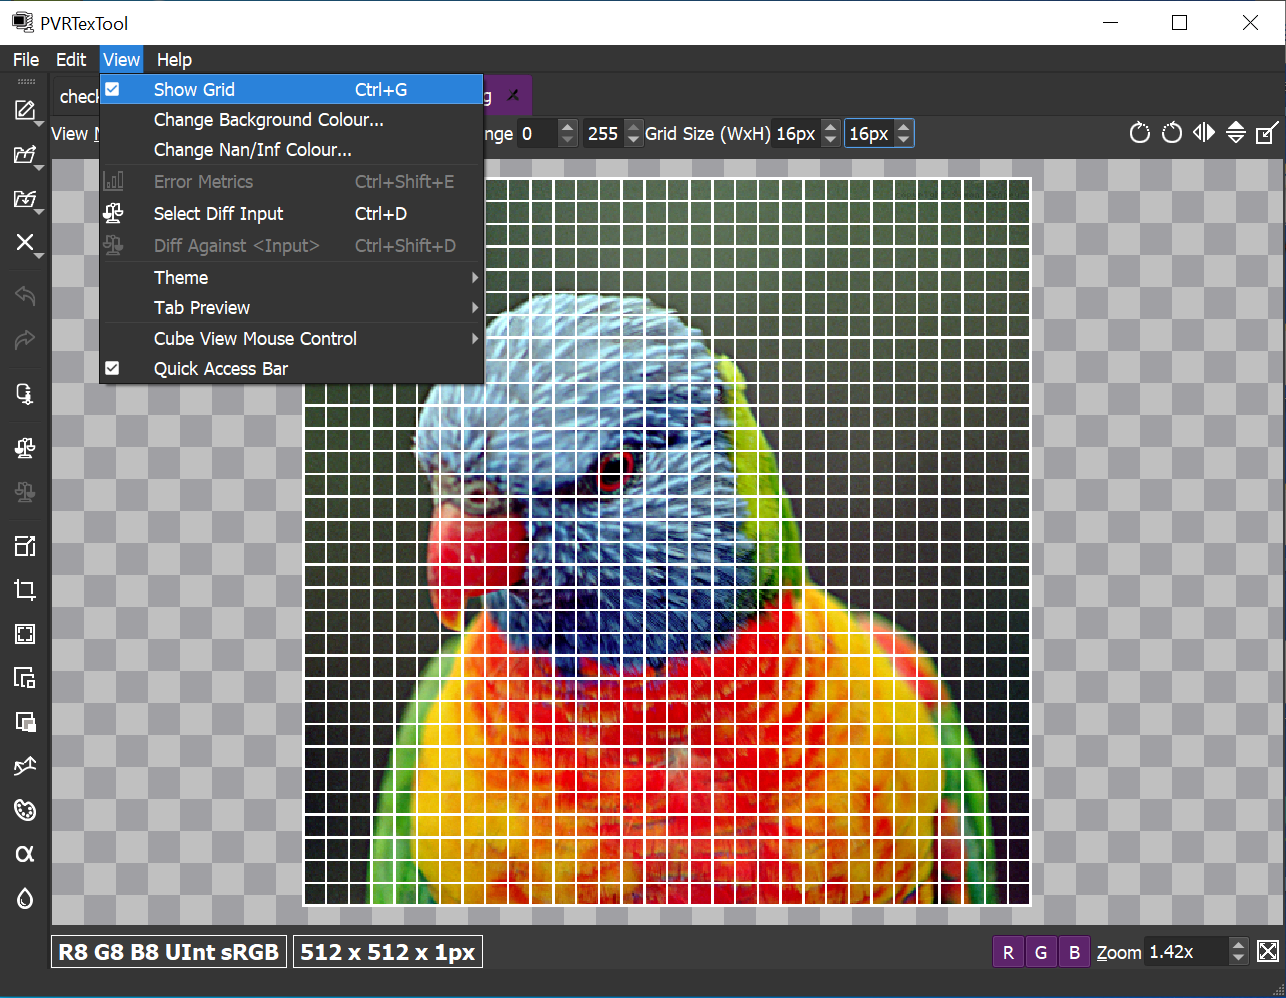Click the Undo arrow icon
The height and width of the screenshot is (998, 1286).
25,296
